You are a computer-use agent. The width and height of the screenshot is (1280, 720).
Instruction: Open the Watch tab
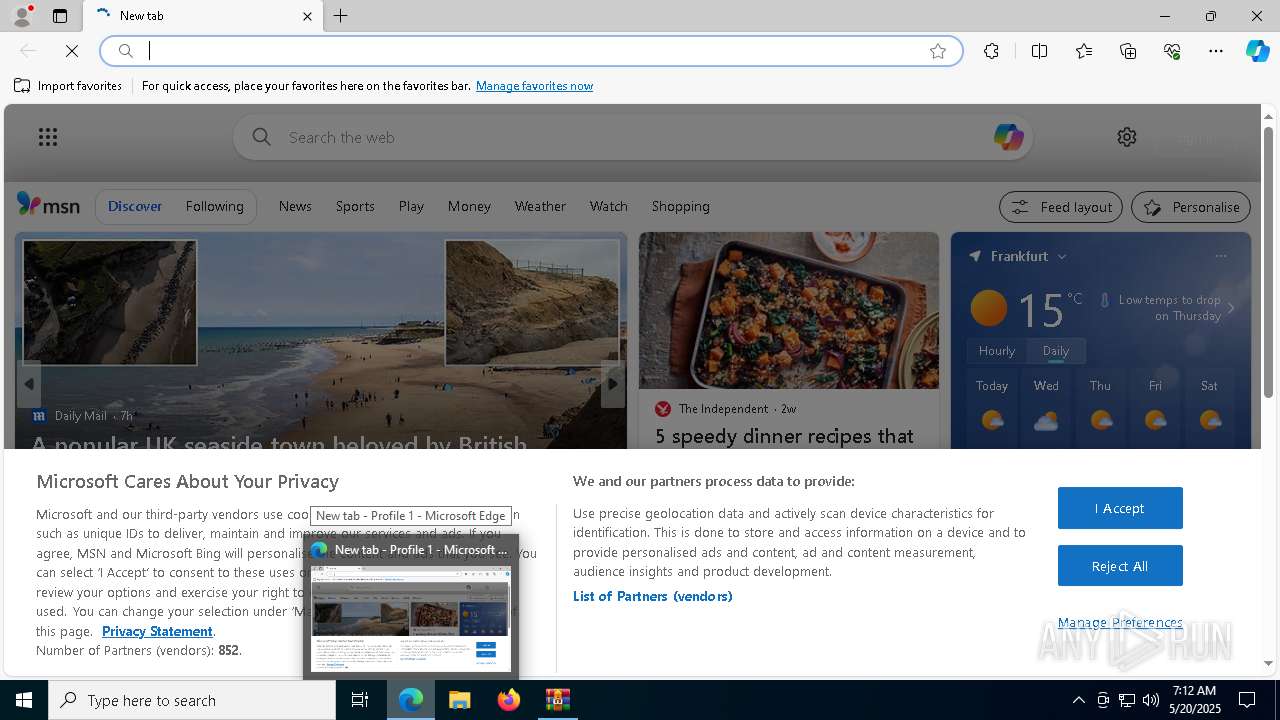pos(608,206)
